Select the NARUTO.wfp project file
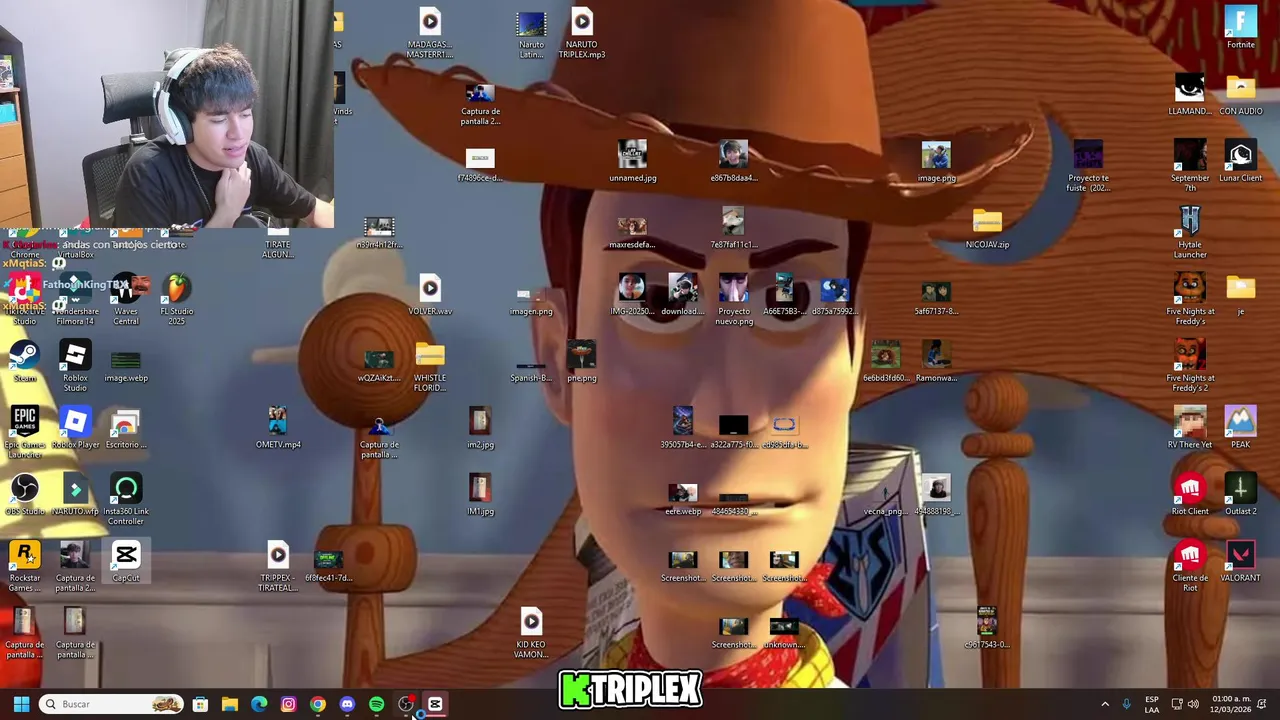The width and height of the screenshot is (1280, 720). pyautogui.click(x=75, y=495)
